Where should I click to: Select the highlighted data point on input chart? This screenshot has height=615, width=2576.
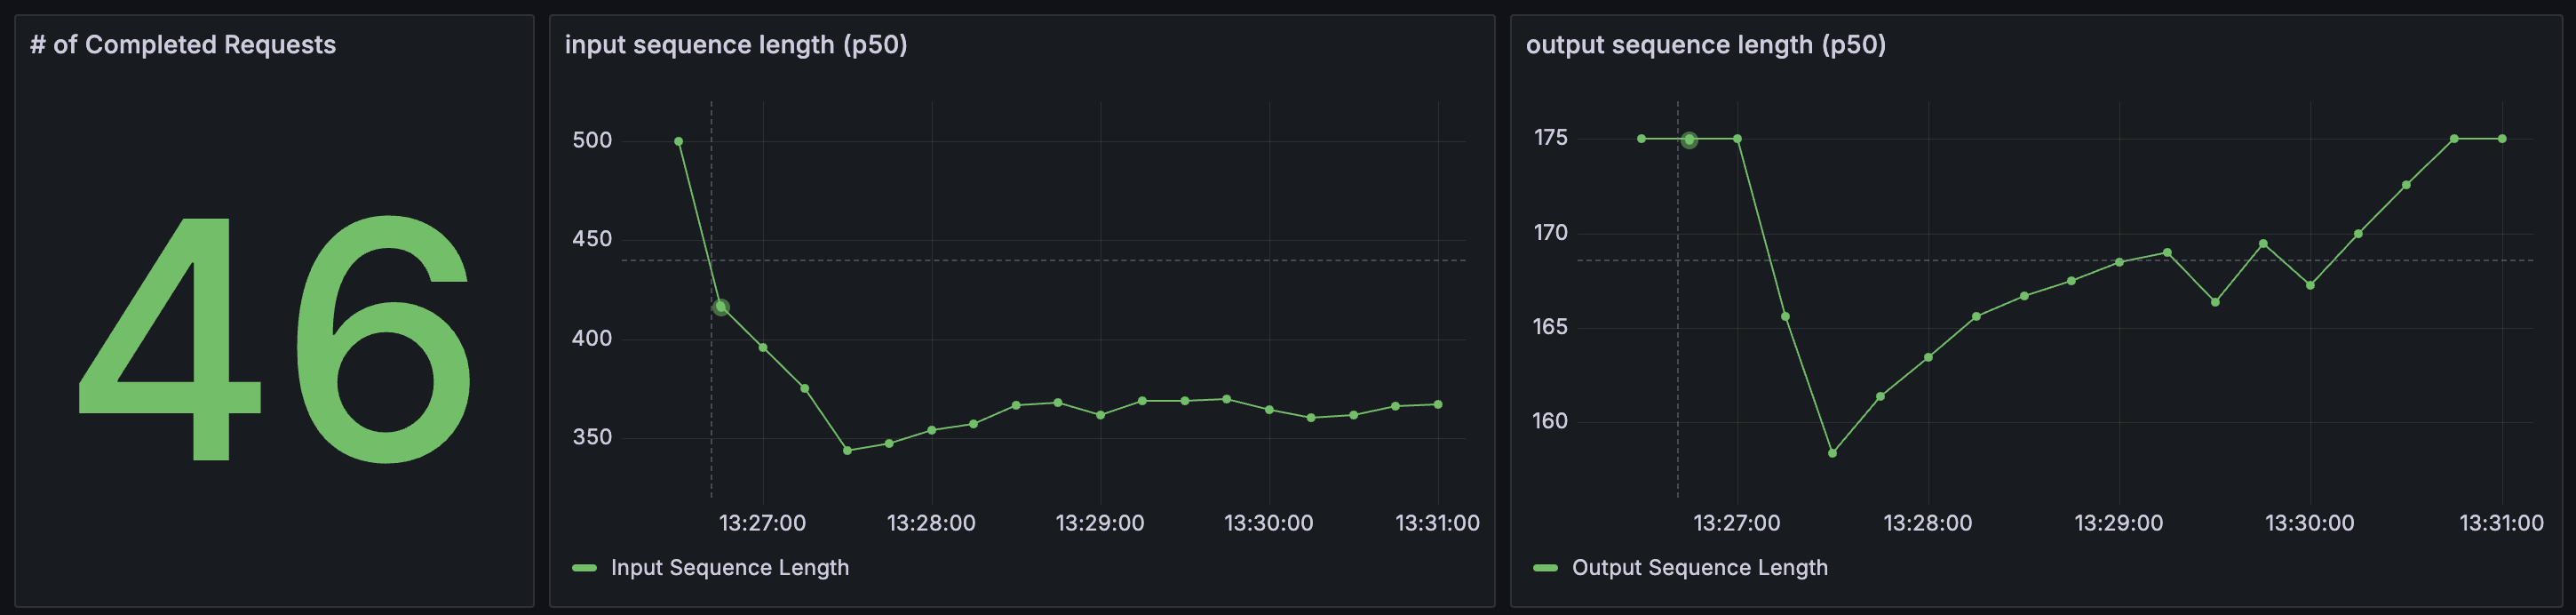click(x=721, y=307)
